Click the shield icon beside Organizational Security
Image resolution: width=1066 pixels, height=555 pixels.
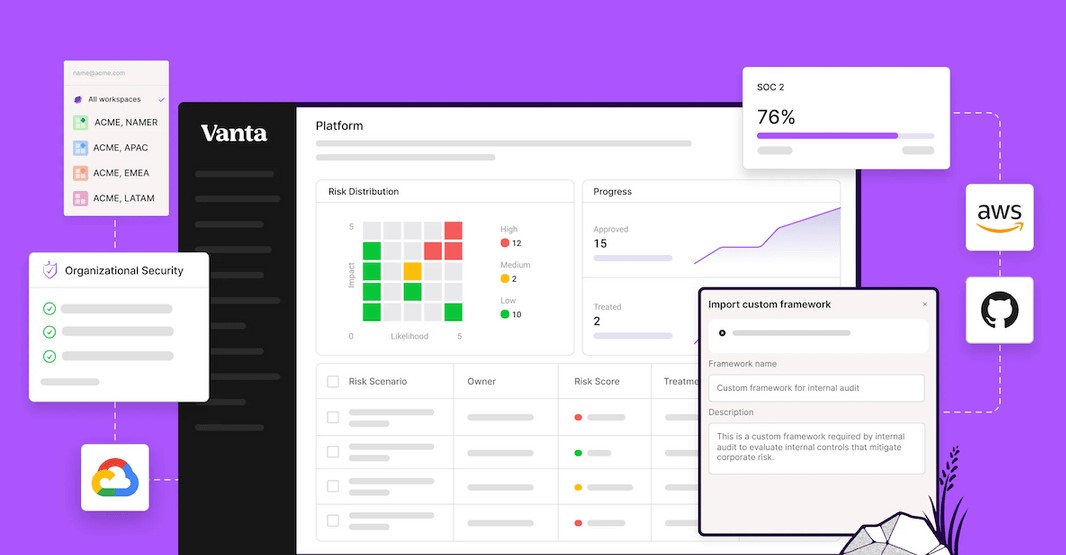pyautogui.click(x=50, y=270)
